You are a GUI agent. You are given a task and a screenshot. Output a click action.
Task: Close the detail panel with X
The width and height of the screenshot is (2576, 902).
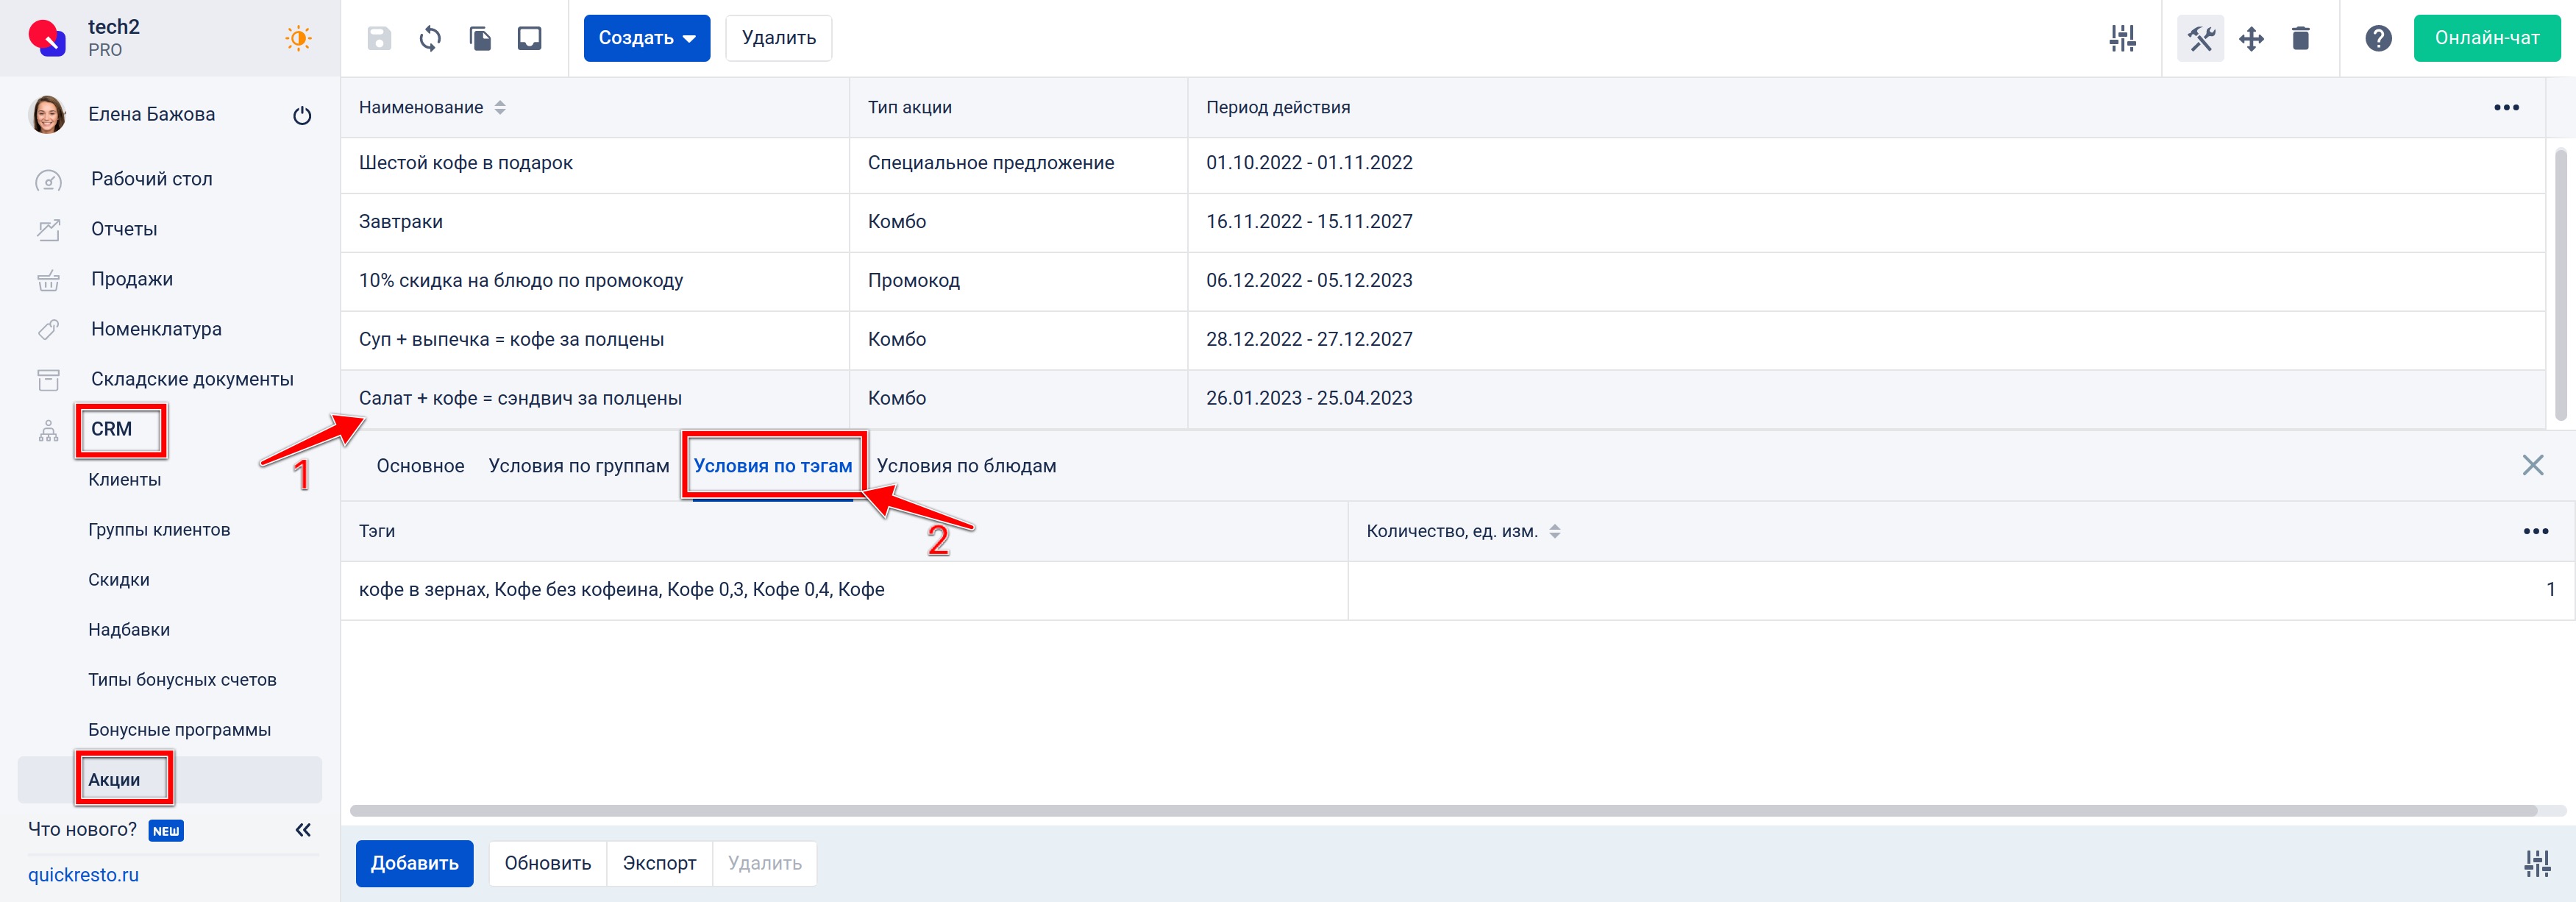2532,465
